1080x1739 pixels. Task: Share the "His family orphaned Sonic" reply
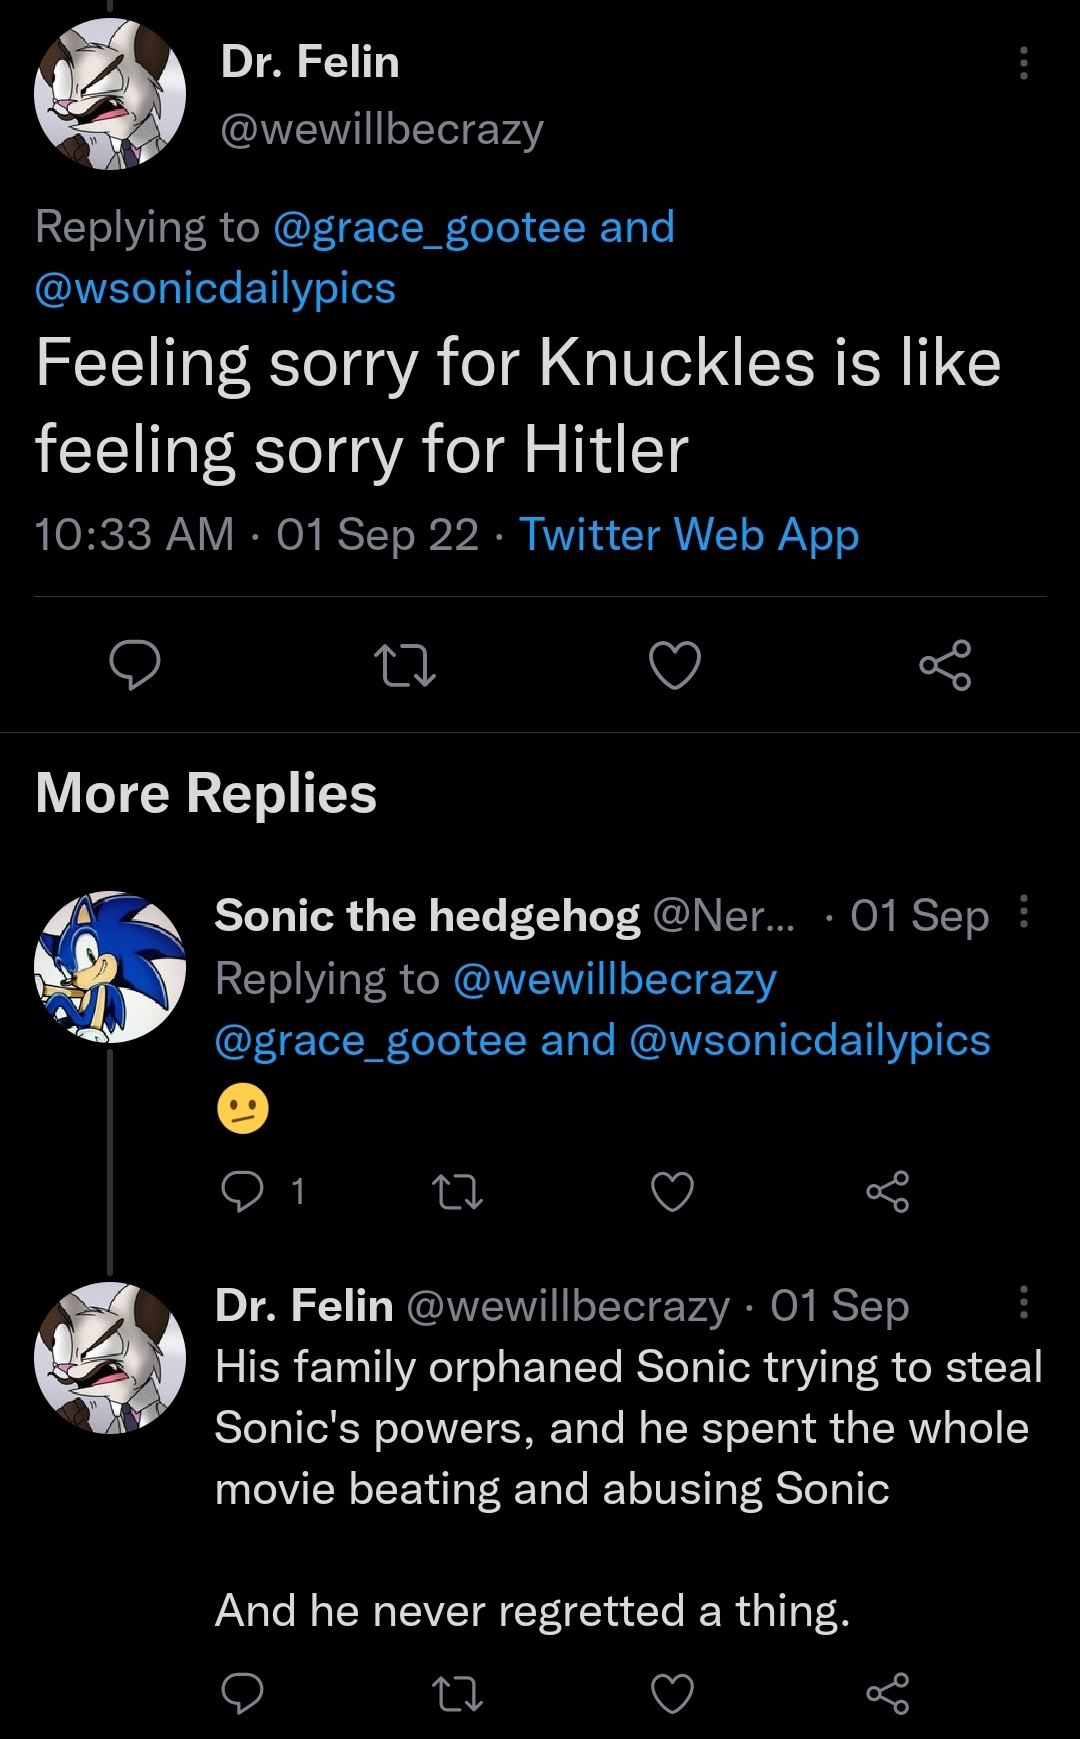[x=887, y=1693]
